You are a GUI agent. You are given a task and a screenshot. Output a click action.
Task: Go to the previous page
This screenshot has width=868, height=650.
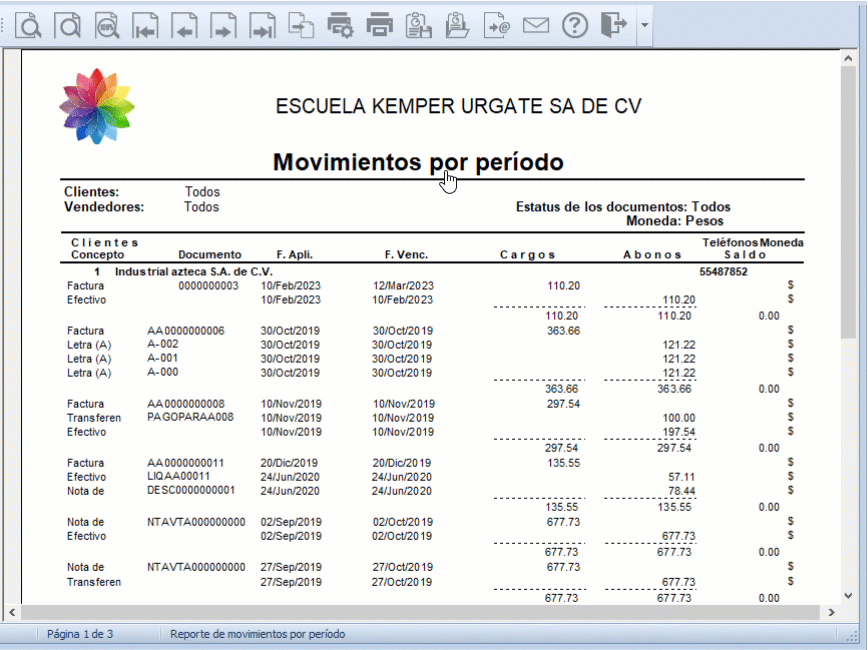[184, 25]
